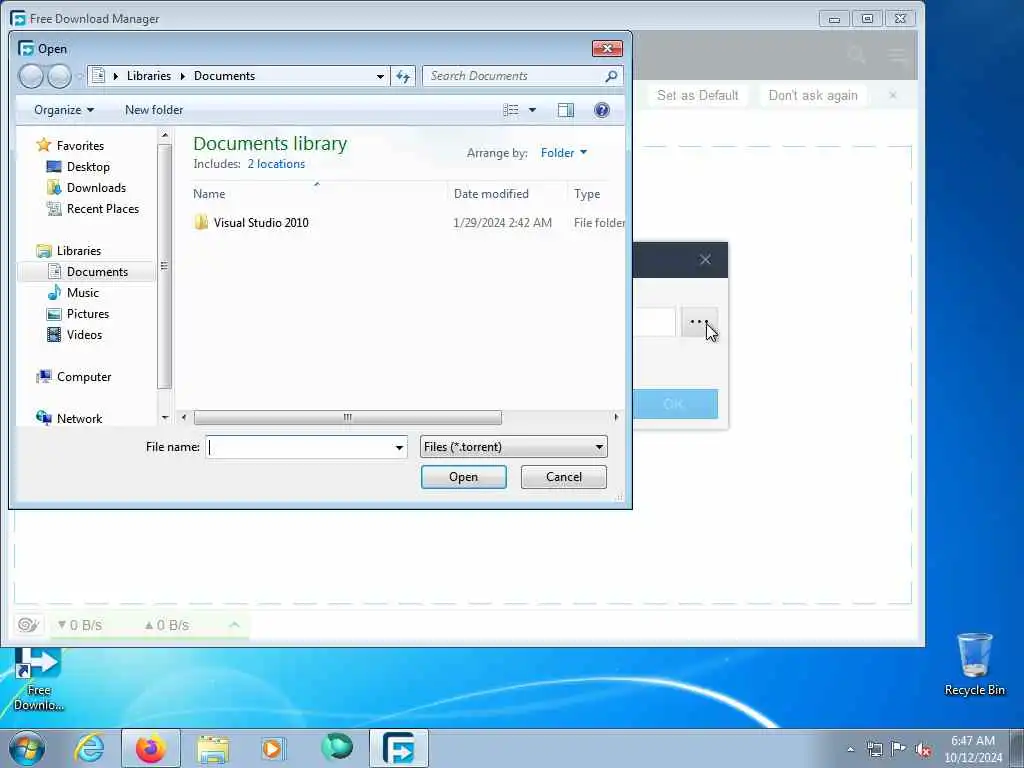Screen dimensions: 1024x768
Task: Open the Windows Start menu
Action: point(27,748)
